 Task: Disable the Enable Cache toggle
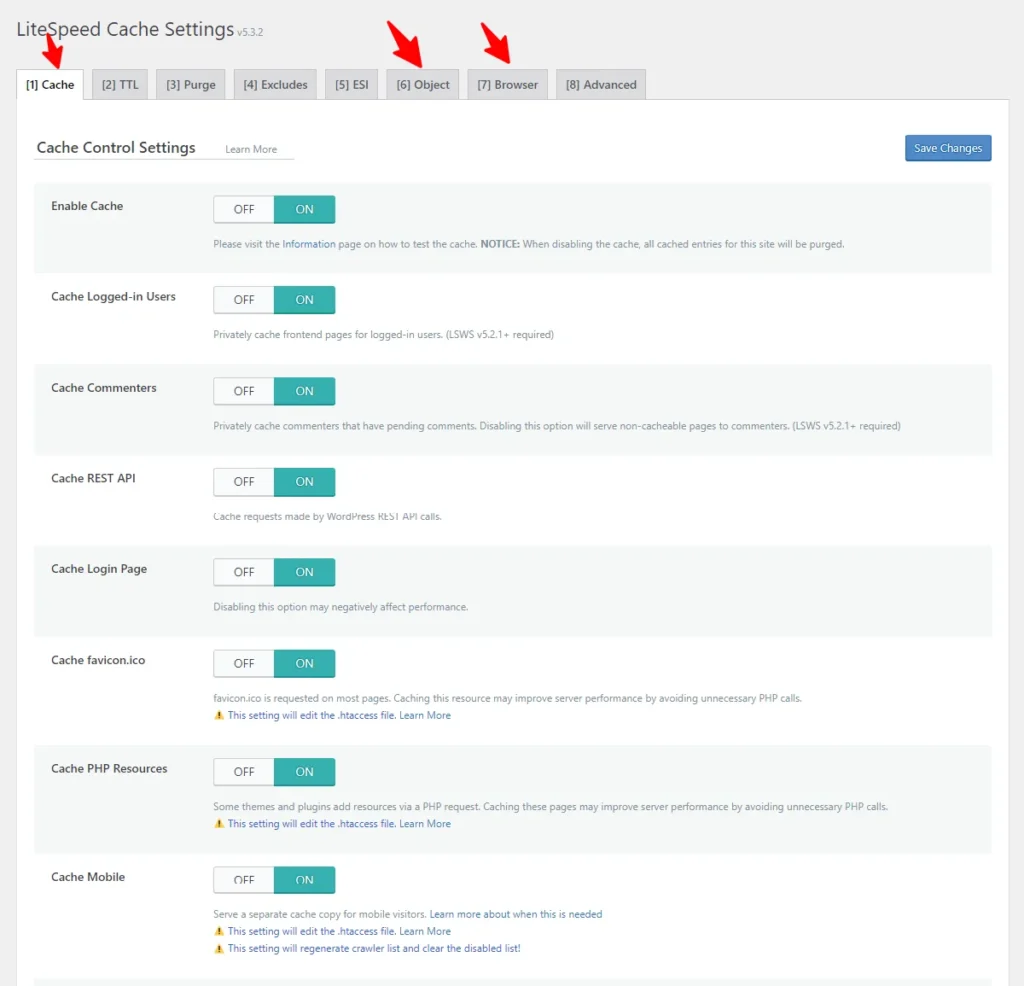click(243, 209)
